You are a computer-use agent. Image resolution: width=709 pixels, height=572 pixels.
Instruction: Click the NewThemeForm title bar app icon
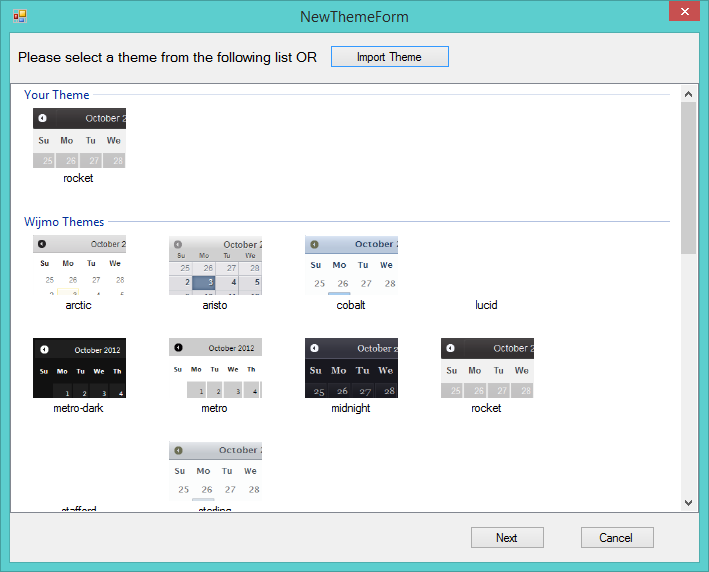[x=20, y=16]
